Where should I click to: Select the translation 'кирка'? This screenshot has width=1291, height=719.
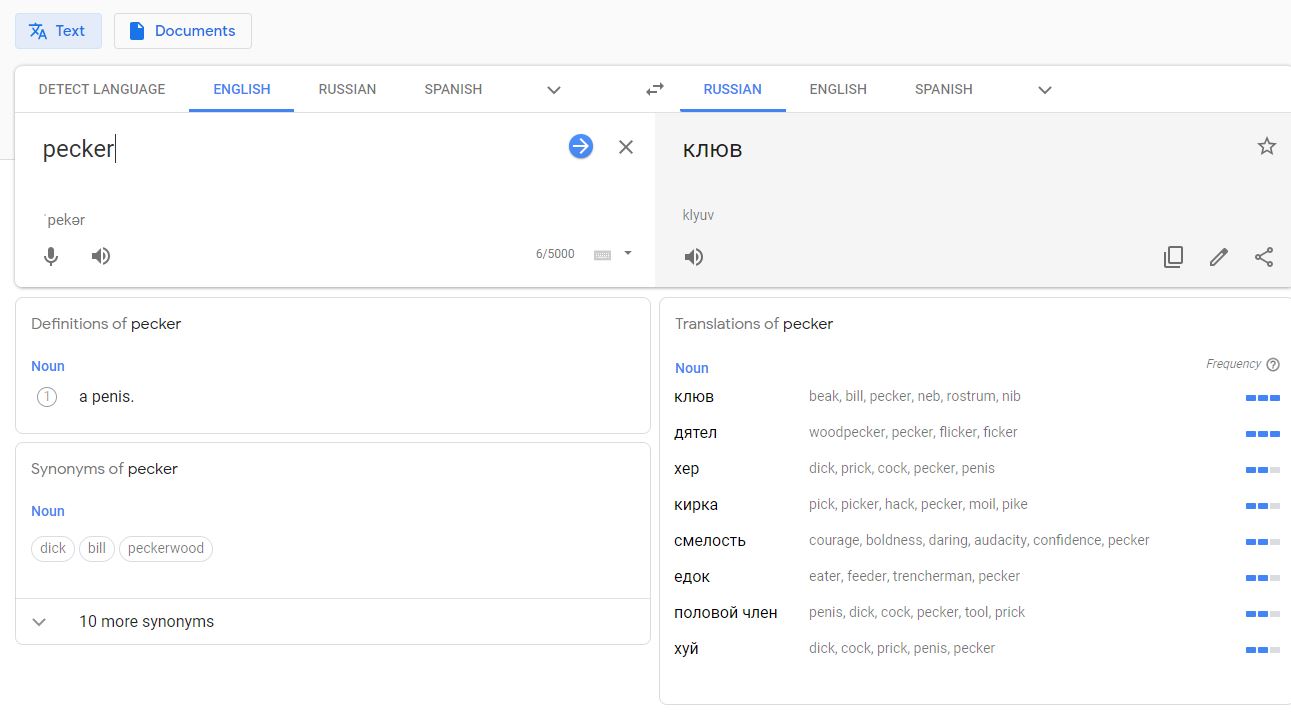coord(696,505)
